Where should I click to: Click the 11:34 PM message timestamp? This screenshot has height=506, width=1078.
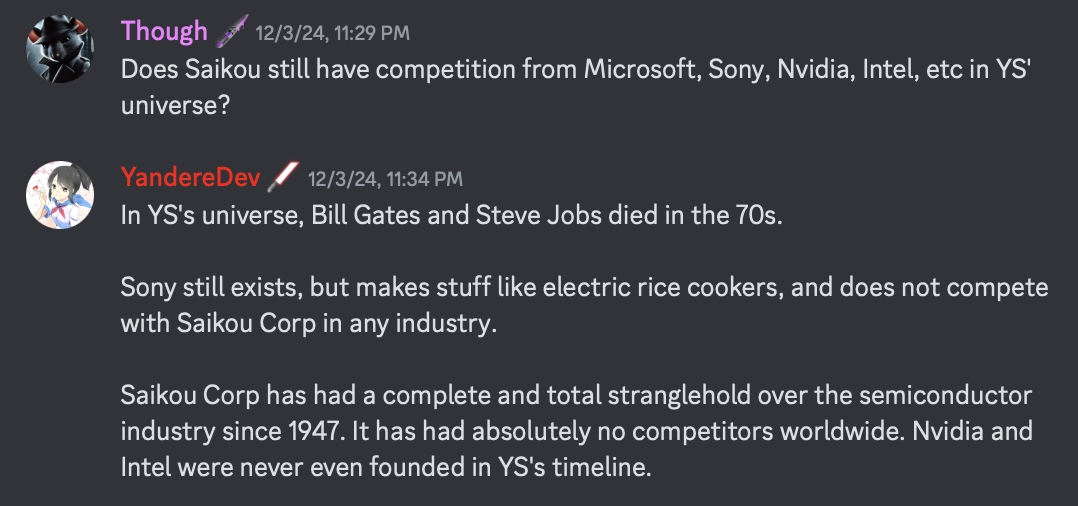pos(385,179)
